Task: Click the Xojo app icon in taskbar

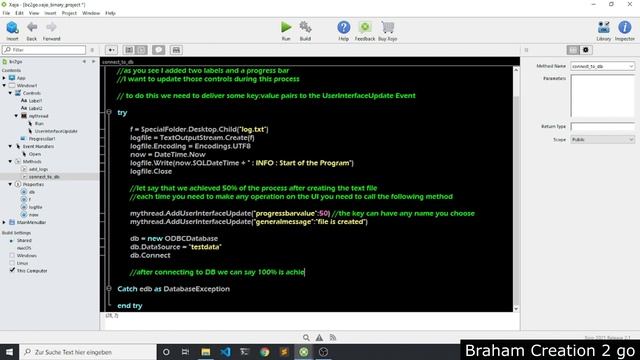Action: (304, 352)
